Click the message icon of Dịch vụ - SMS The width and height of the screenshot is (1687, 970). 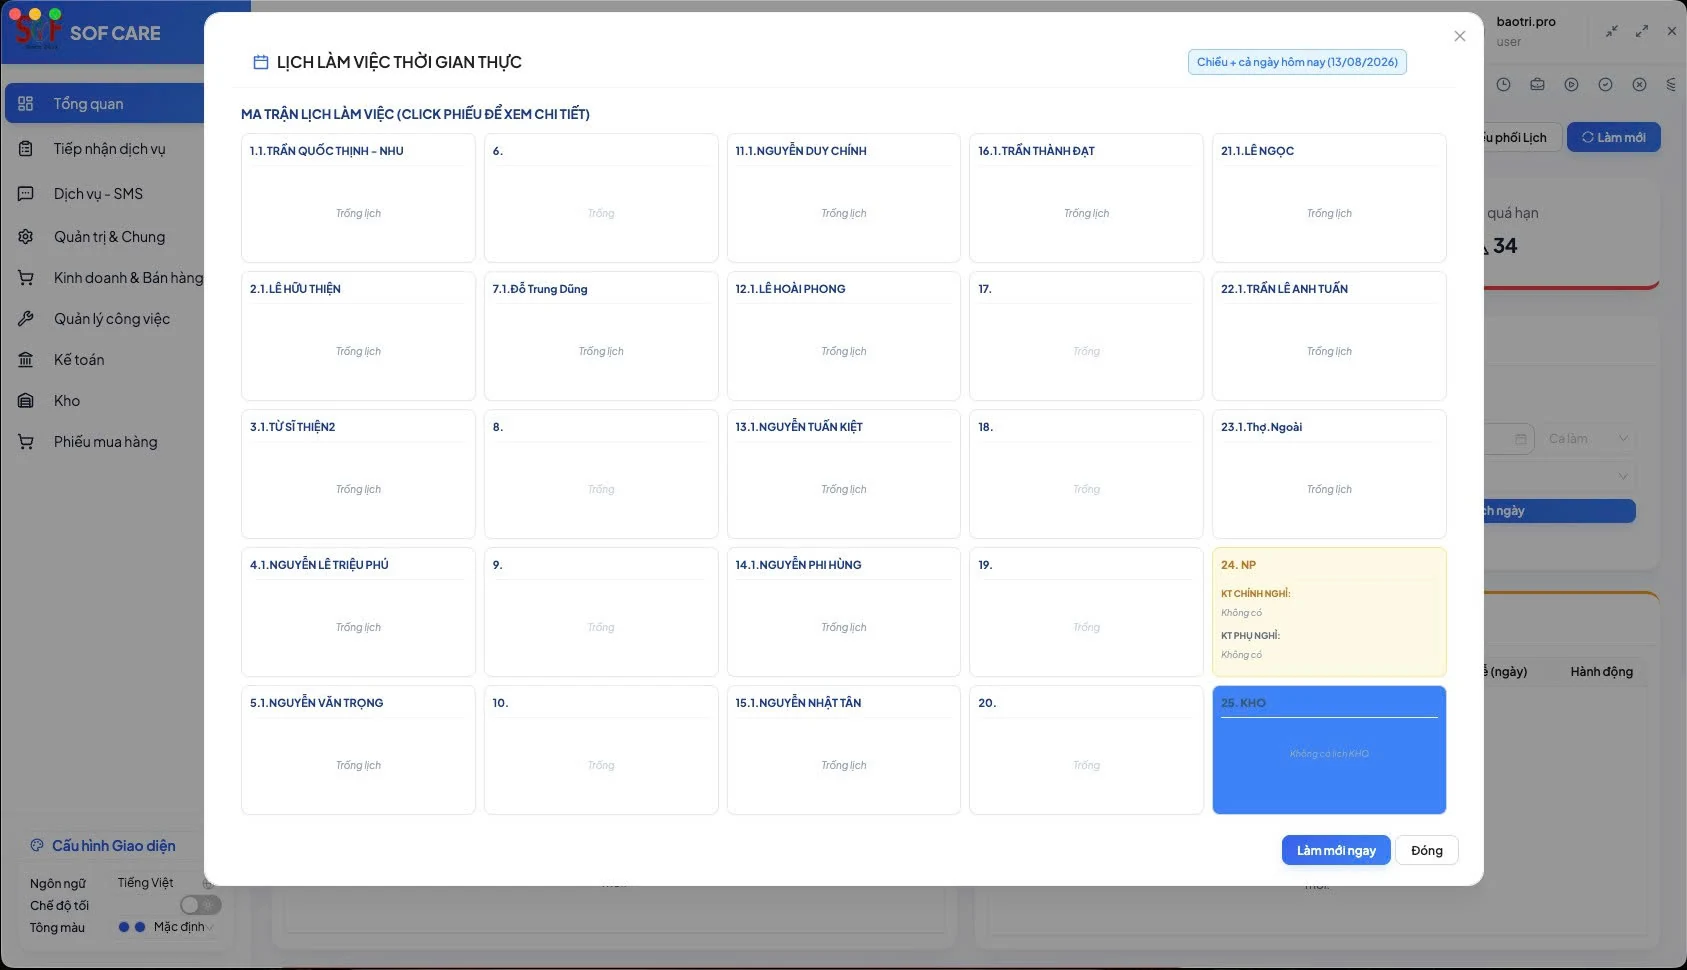[x=26, y=194]
